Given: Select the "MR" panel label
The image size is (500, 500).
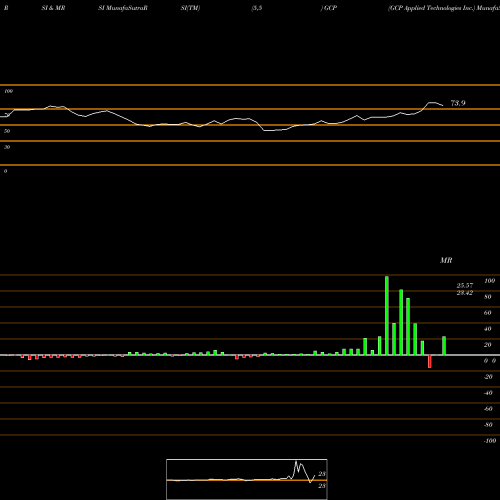Looking at the screenshot, I should (446, 260).
